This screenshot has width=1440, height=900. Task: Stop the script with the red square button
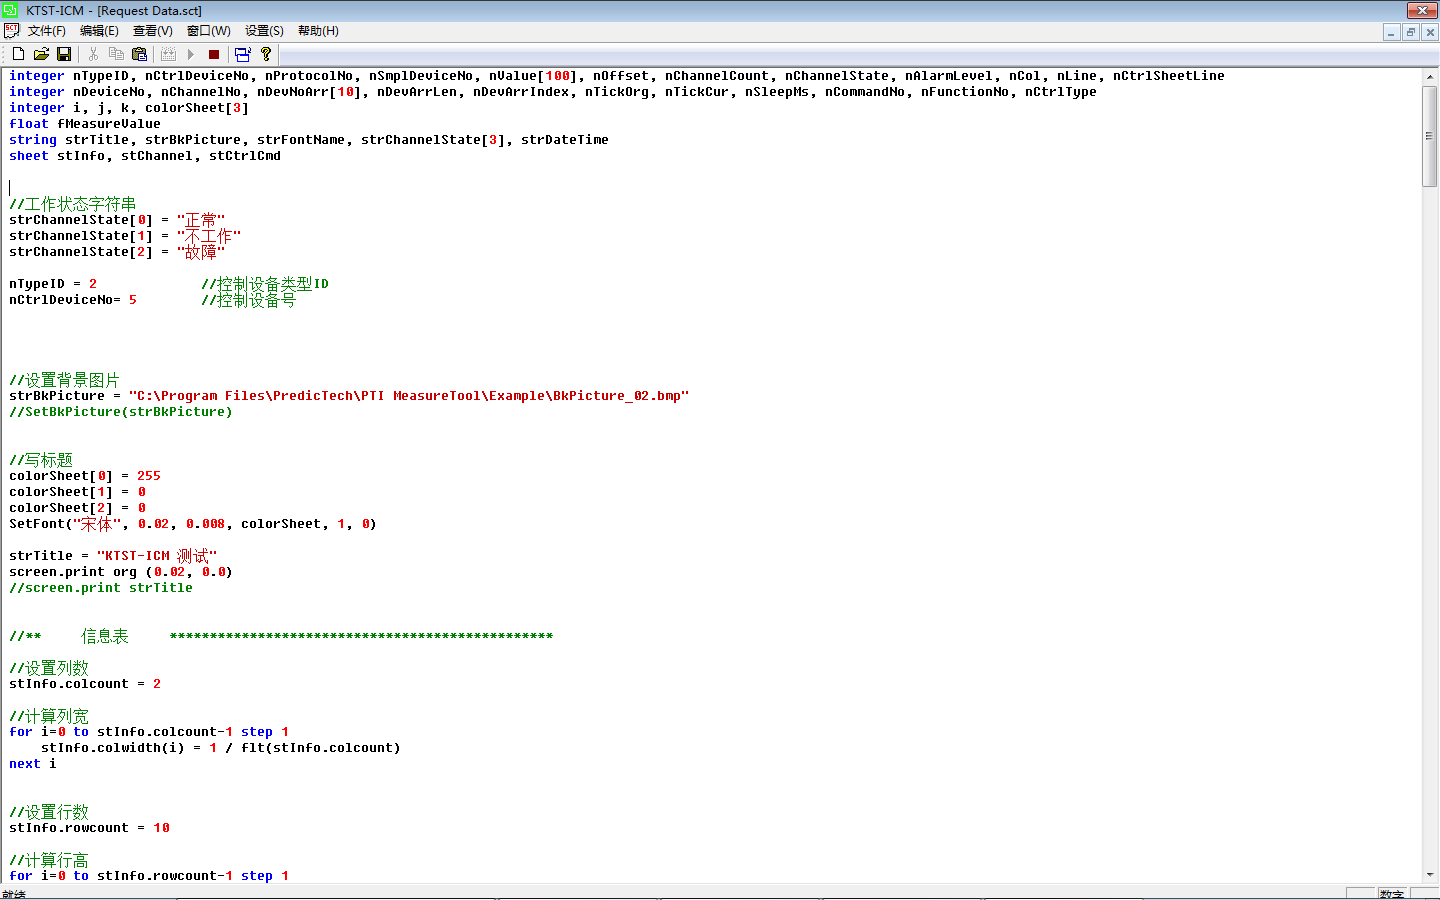click(x=213, y=54)
